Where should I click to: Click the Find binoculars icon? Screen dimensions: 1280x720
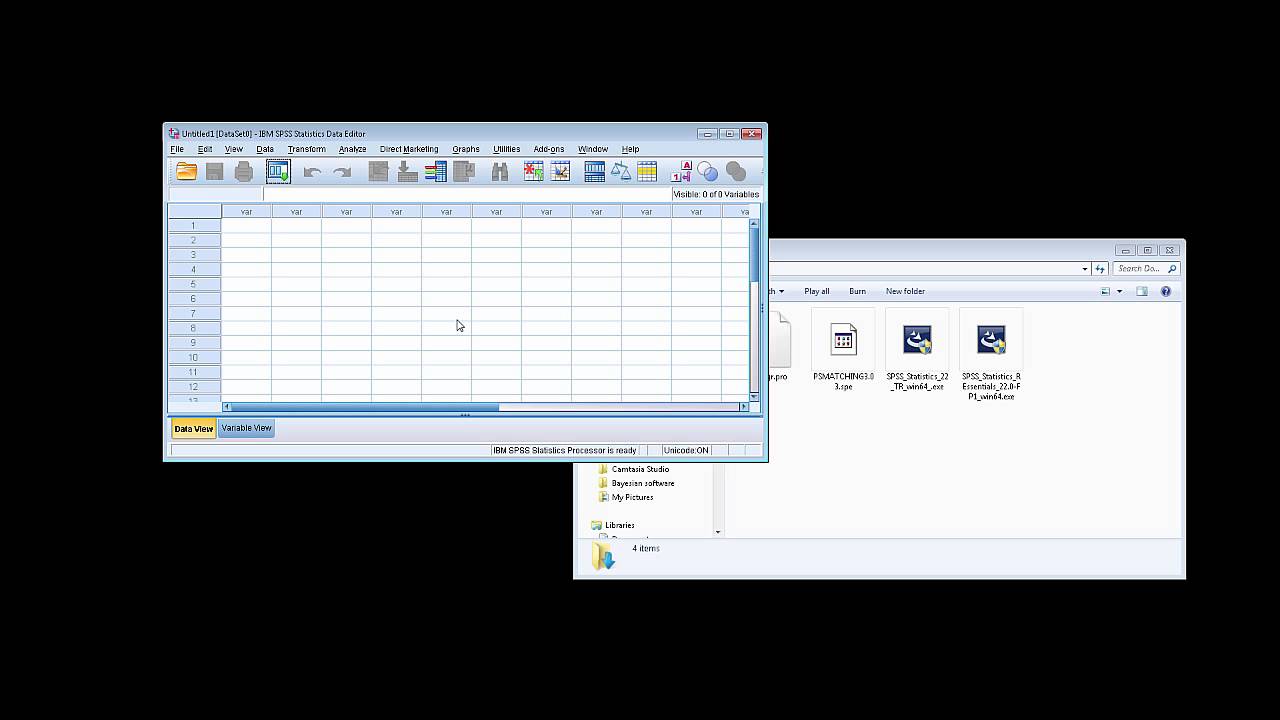(500, 172)
